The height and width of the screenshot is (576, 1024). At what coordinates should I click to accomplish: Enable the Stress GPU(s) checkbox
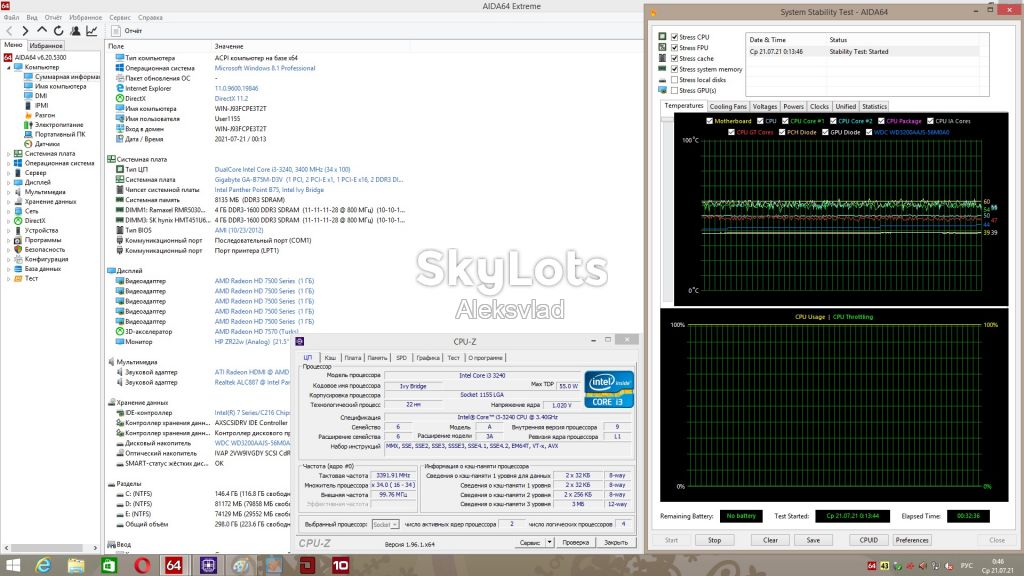(675, 90)
